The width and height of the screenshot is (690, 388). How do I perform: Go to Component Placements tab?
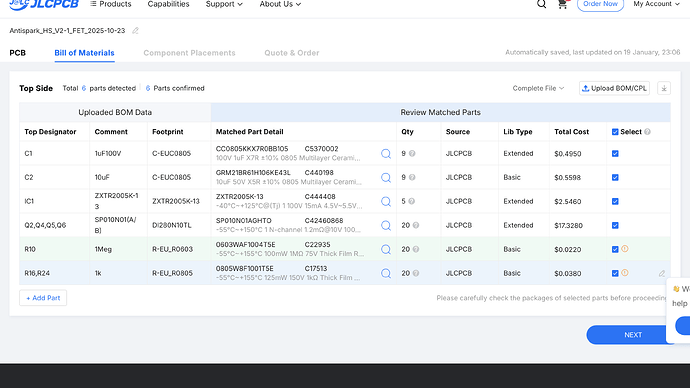pyautogui.click(x=189, y=53)
